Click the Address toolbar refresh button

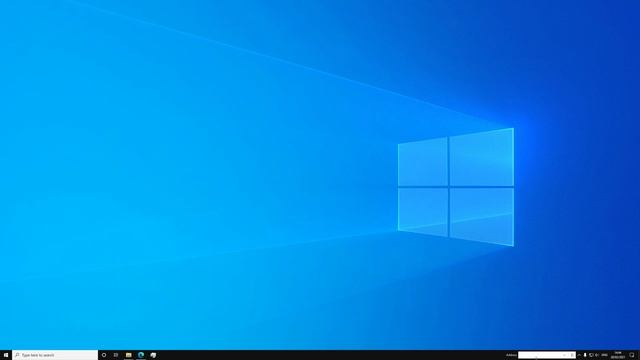tap(572, 355)
